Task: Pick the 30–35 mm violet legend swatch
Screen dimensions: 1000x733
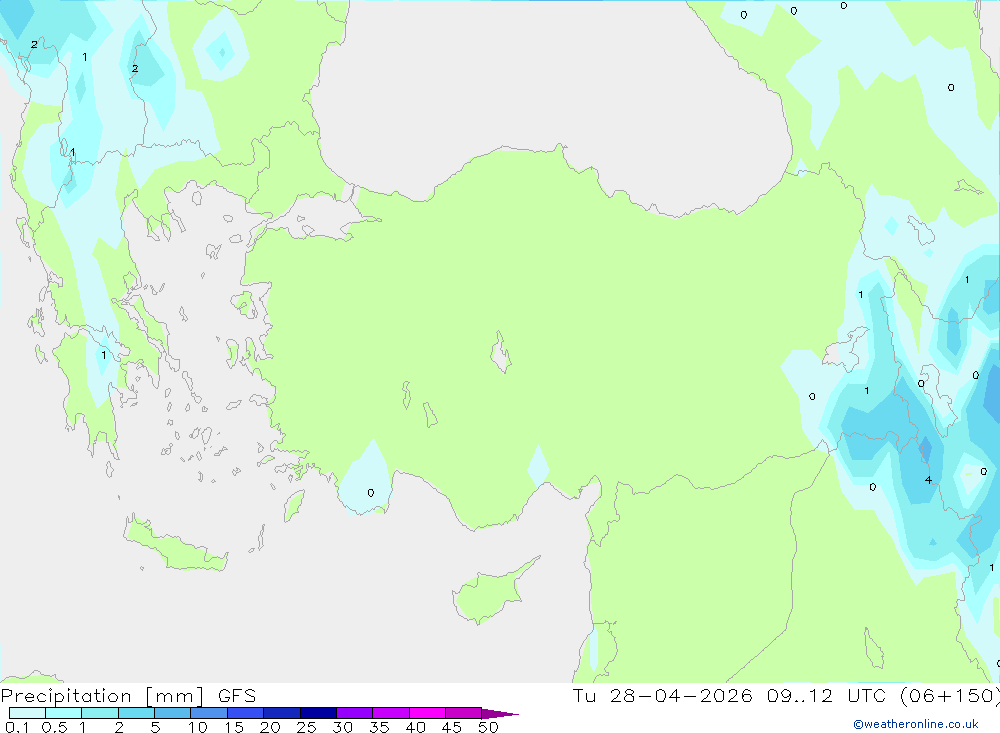Action: coord(355,713)
